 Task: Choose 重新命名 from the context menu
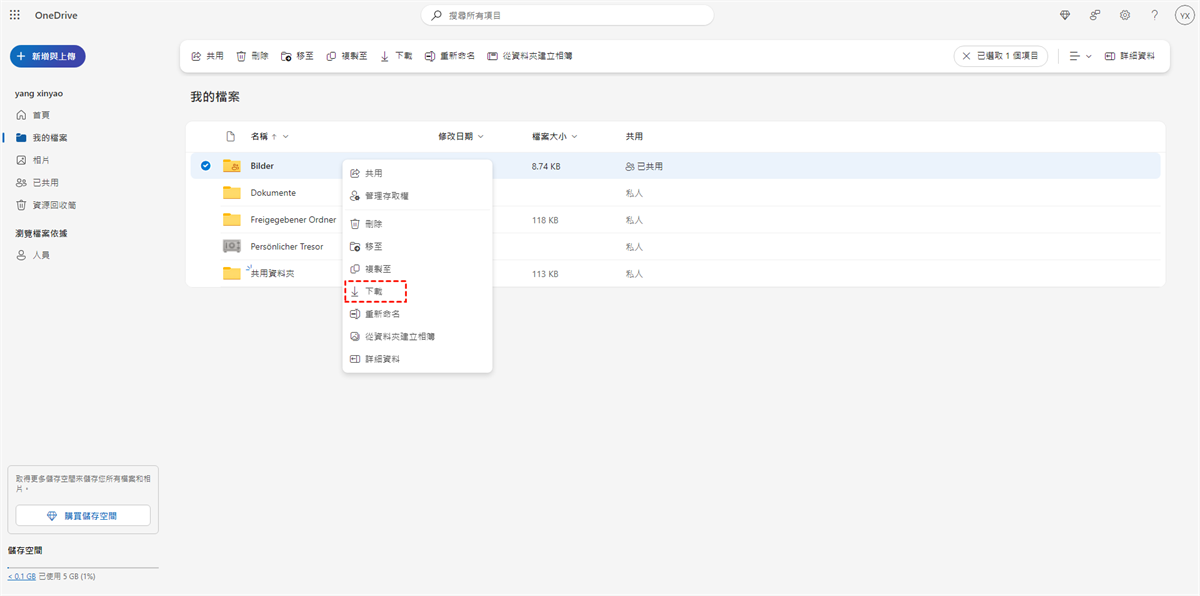coord(382,314)
